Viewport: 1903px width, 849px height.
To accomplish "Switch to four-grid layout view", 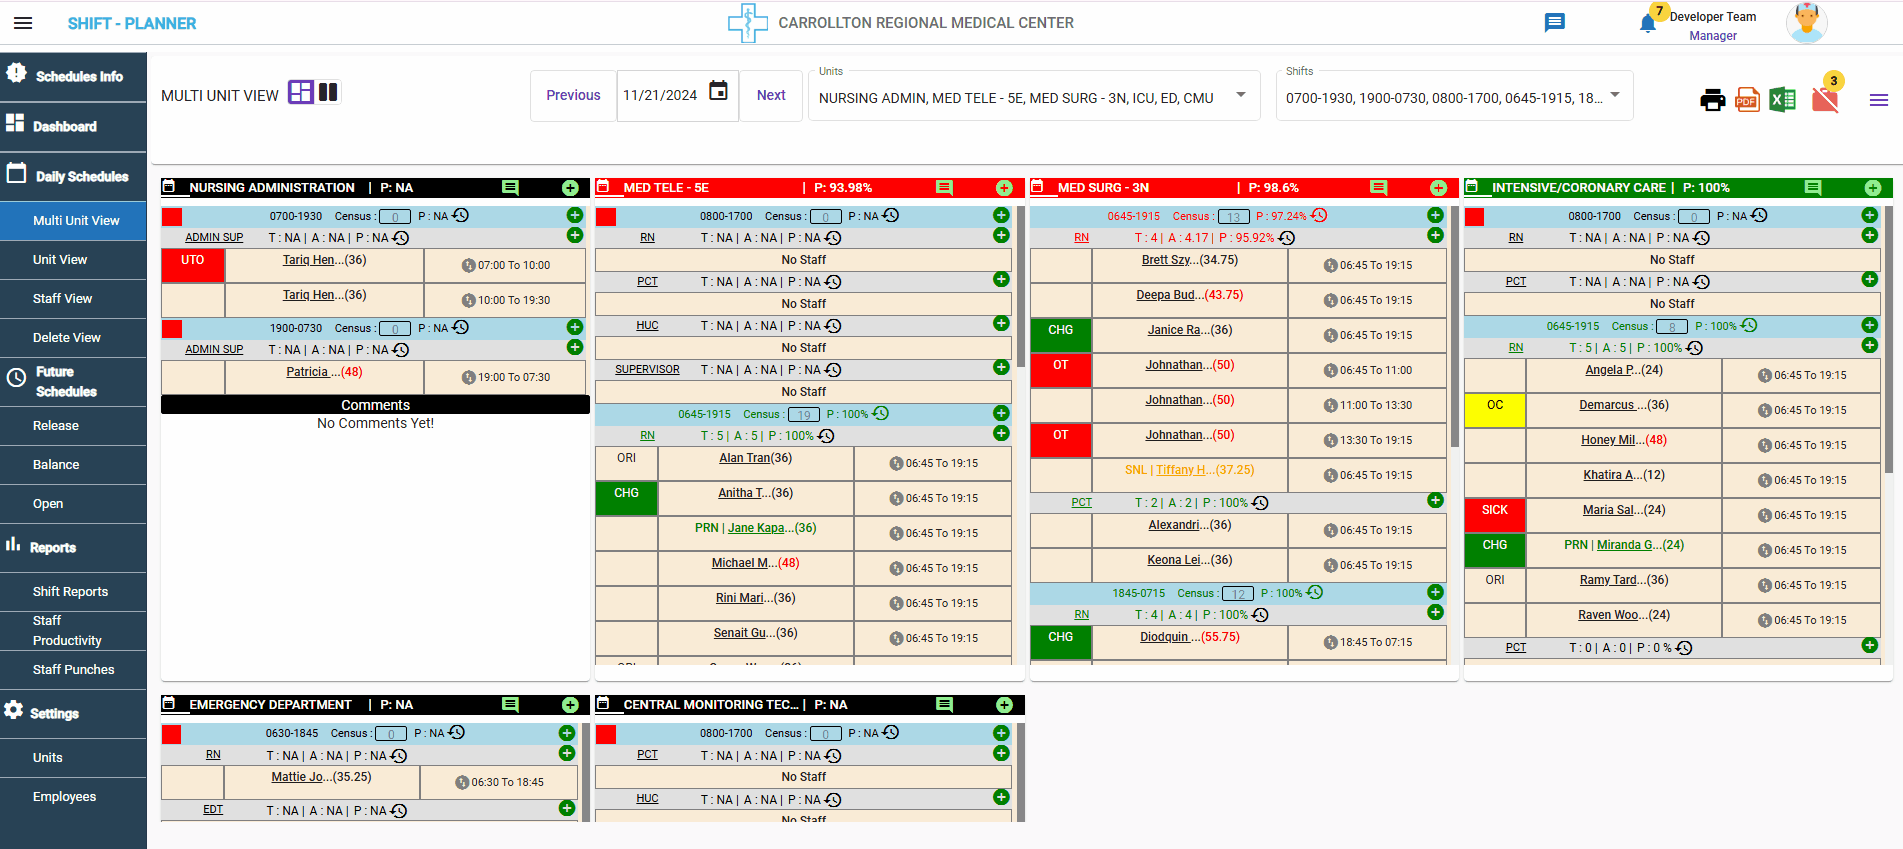I will click(300, 93).
